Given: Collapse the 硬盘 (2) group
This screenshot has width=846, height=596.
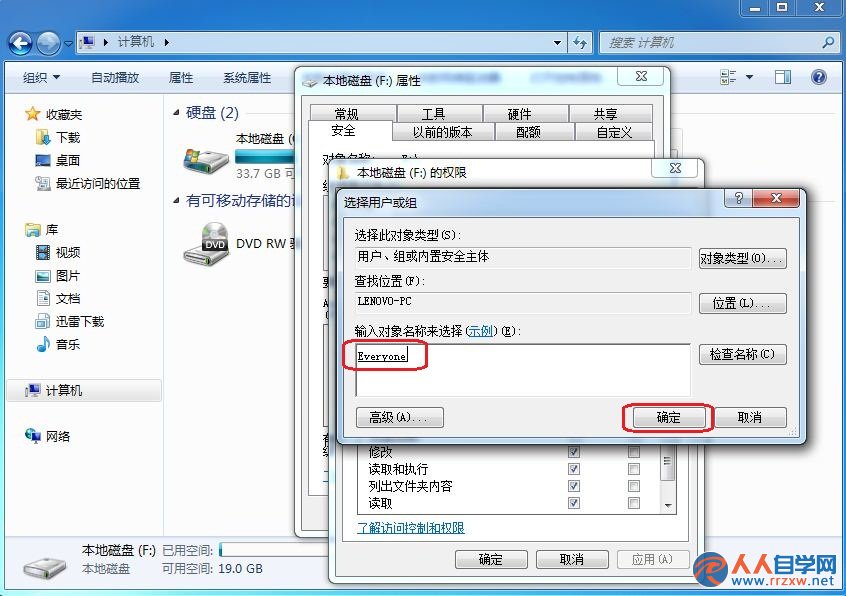Looking at the screenshot, I should coord(176,113).
